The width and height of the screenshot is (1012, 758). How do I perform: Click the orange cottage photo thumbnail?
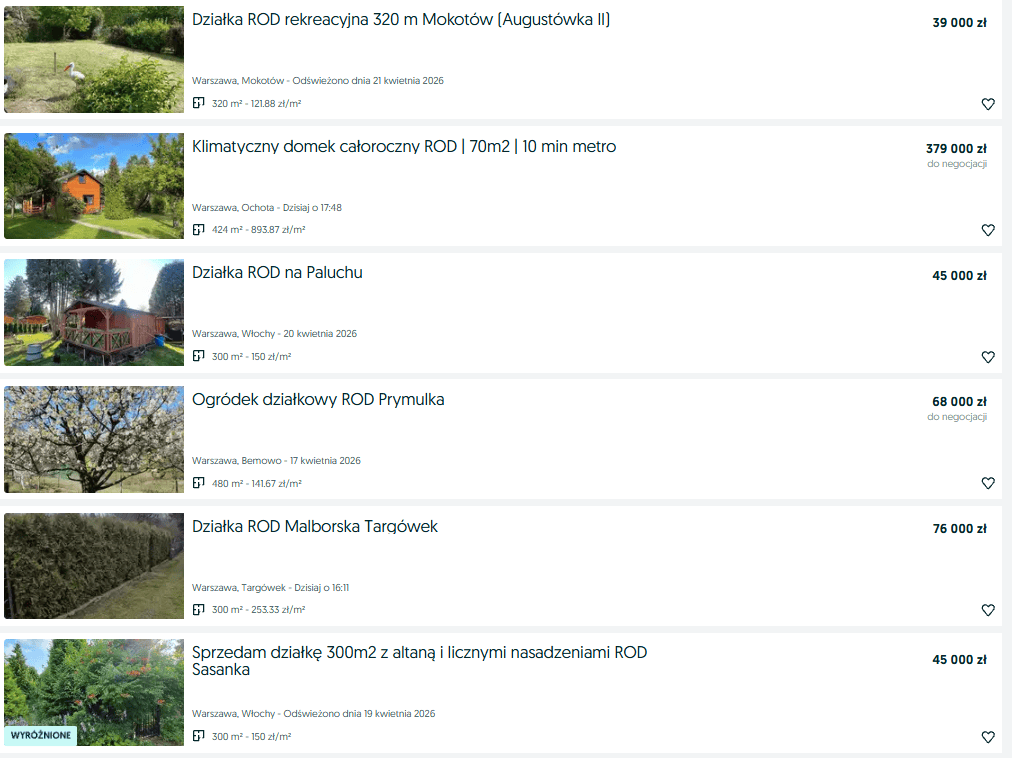[94, 186]
